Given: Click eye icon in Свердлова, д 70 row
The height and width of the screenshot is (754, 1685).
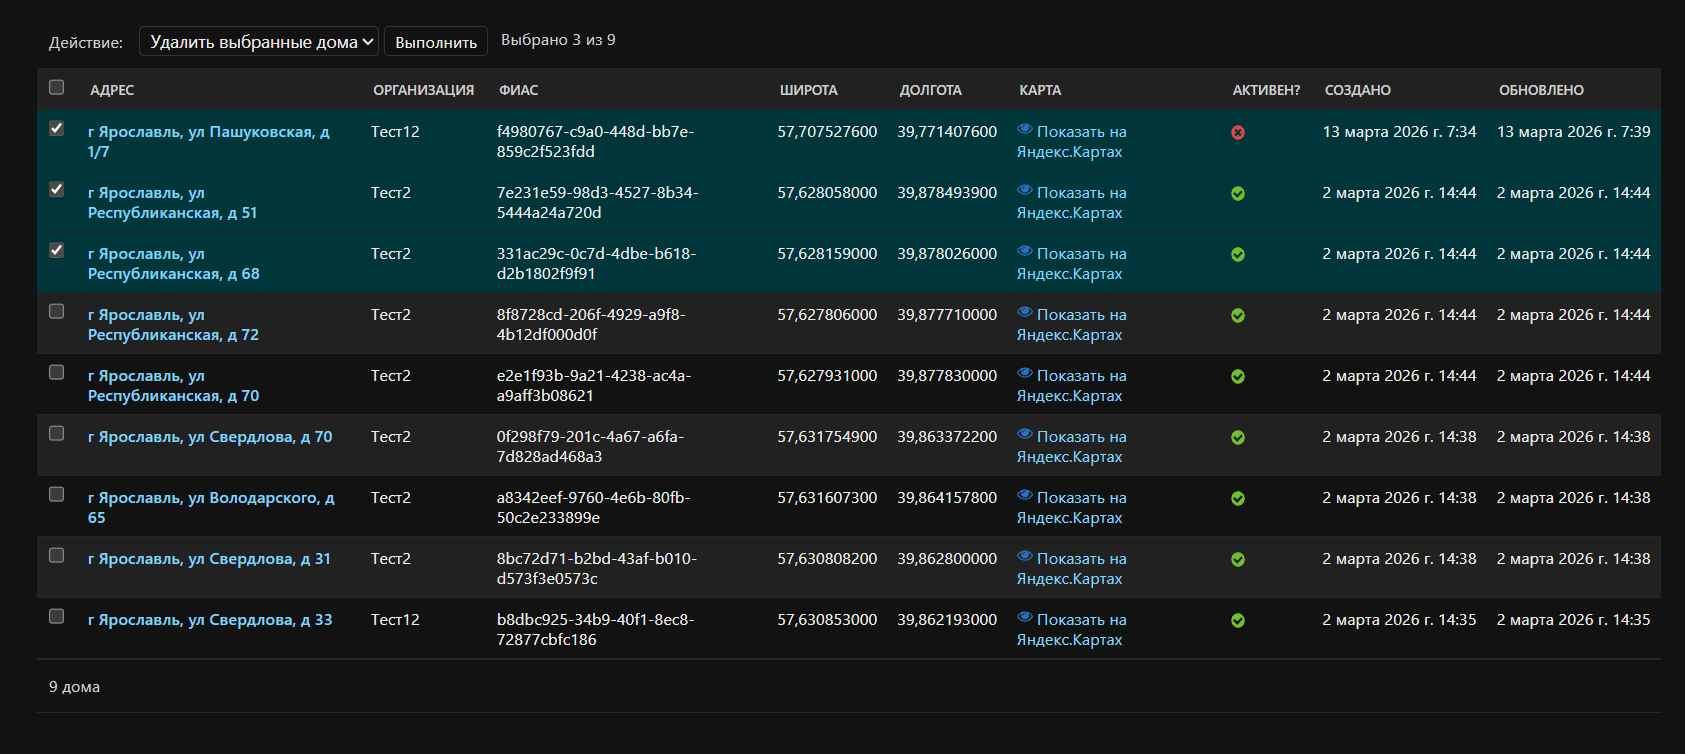Looking at the screenshot, I should point(1024,435).
